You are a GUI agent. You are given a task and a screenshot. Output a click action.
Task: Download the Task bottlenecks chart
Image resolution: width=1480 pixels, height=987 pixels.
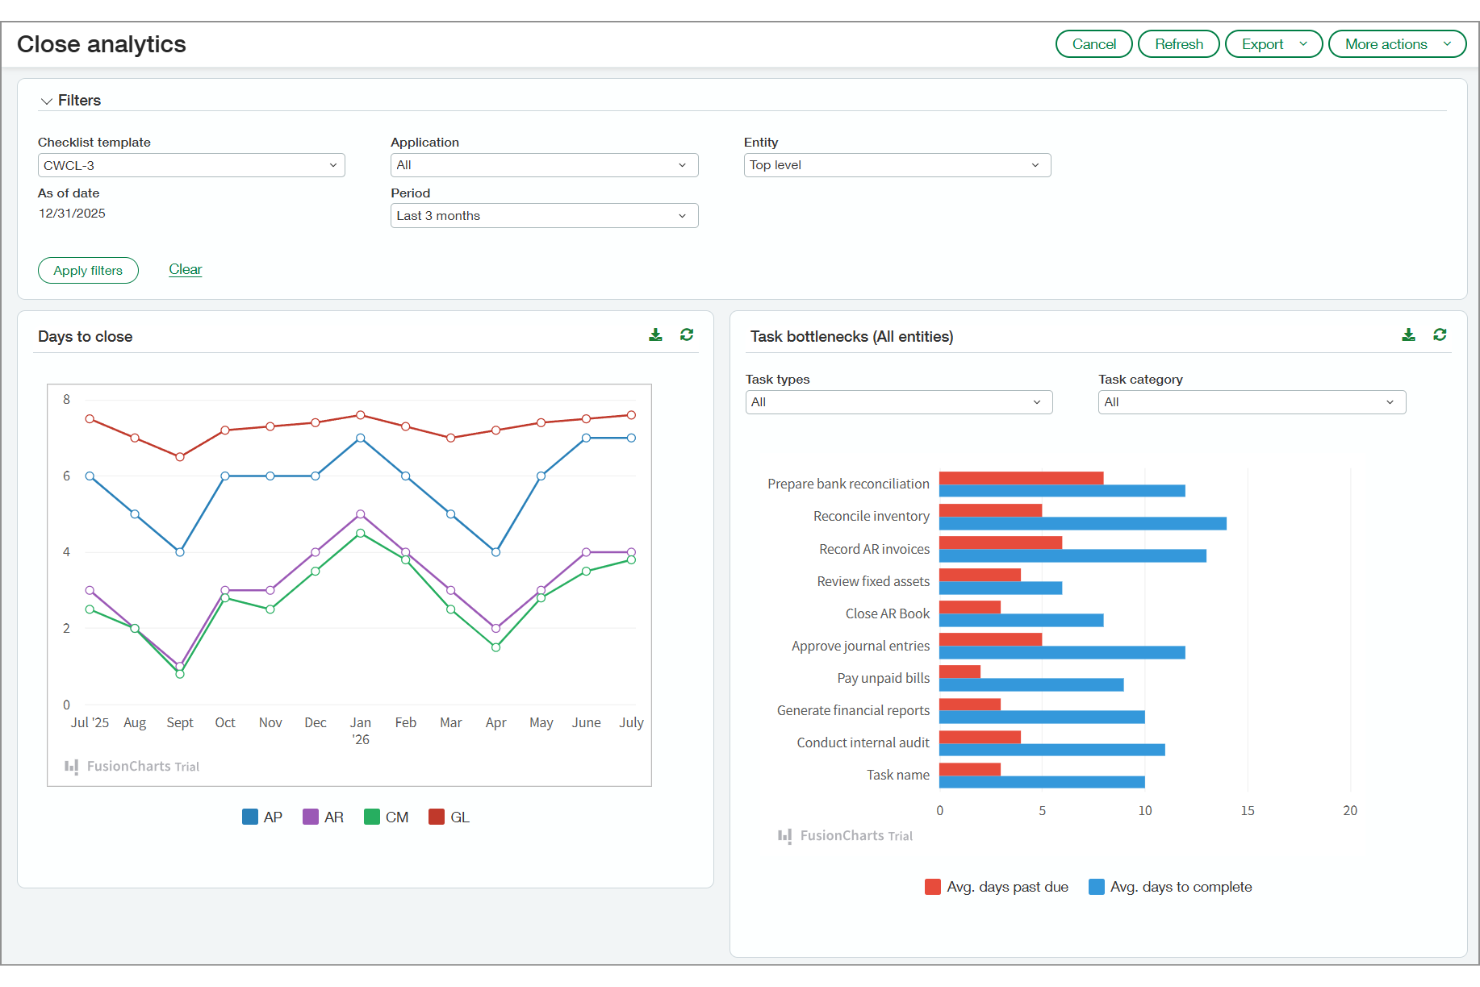1409,334
